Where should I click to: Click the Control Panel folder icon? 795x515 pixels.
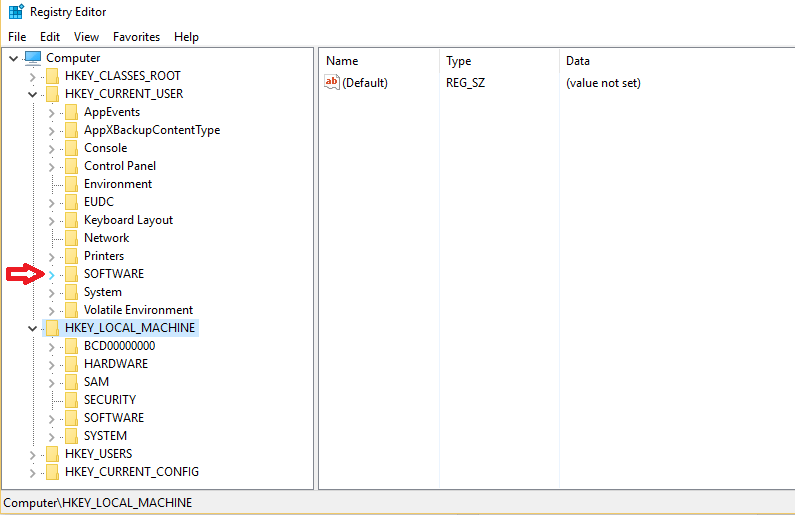[x=71, y=166]
